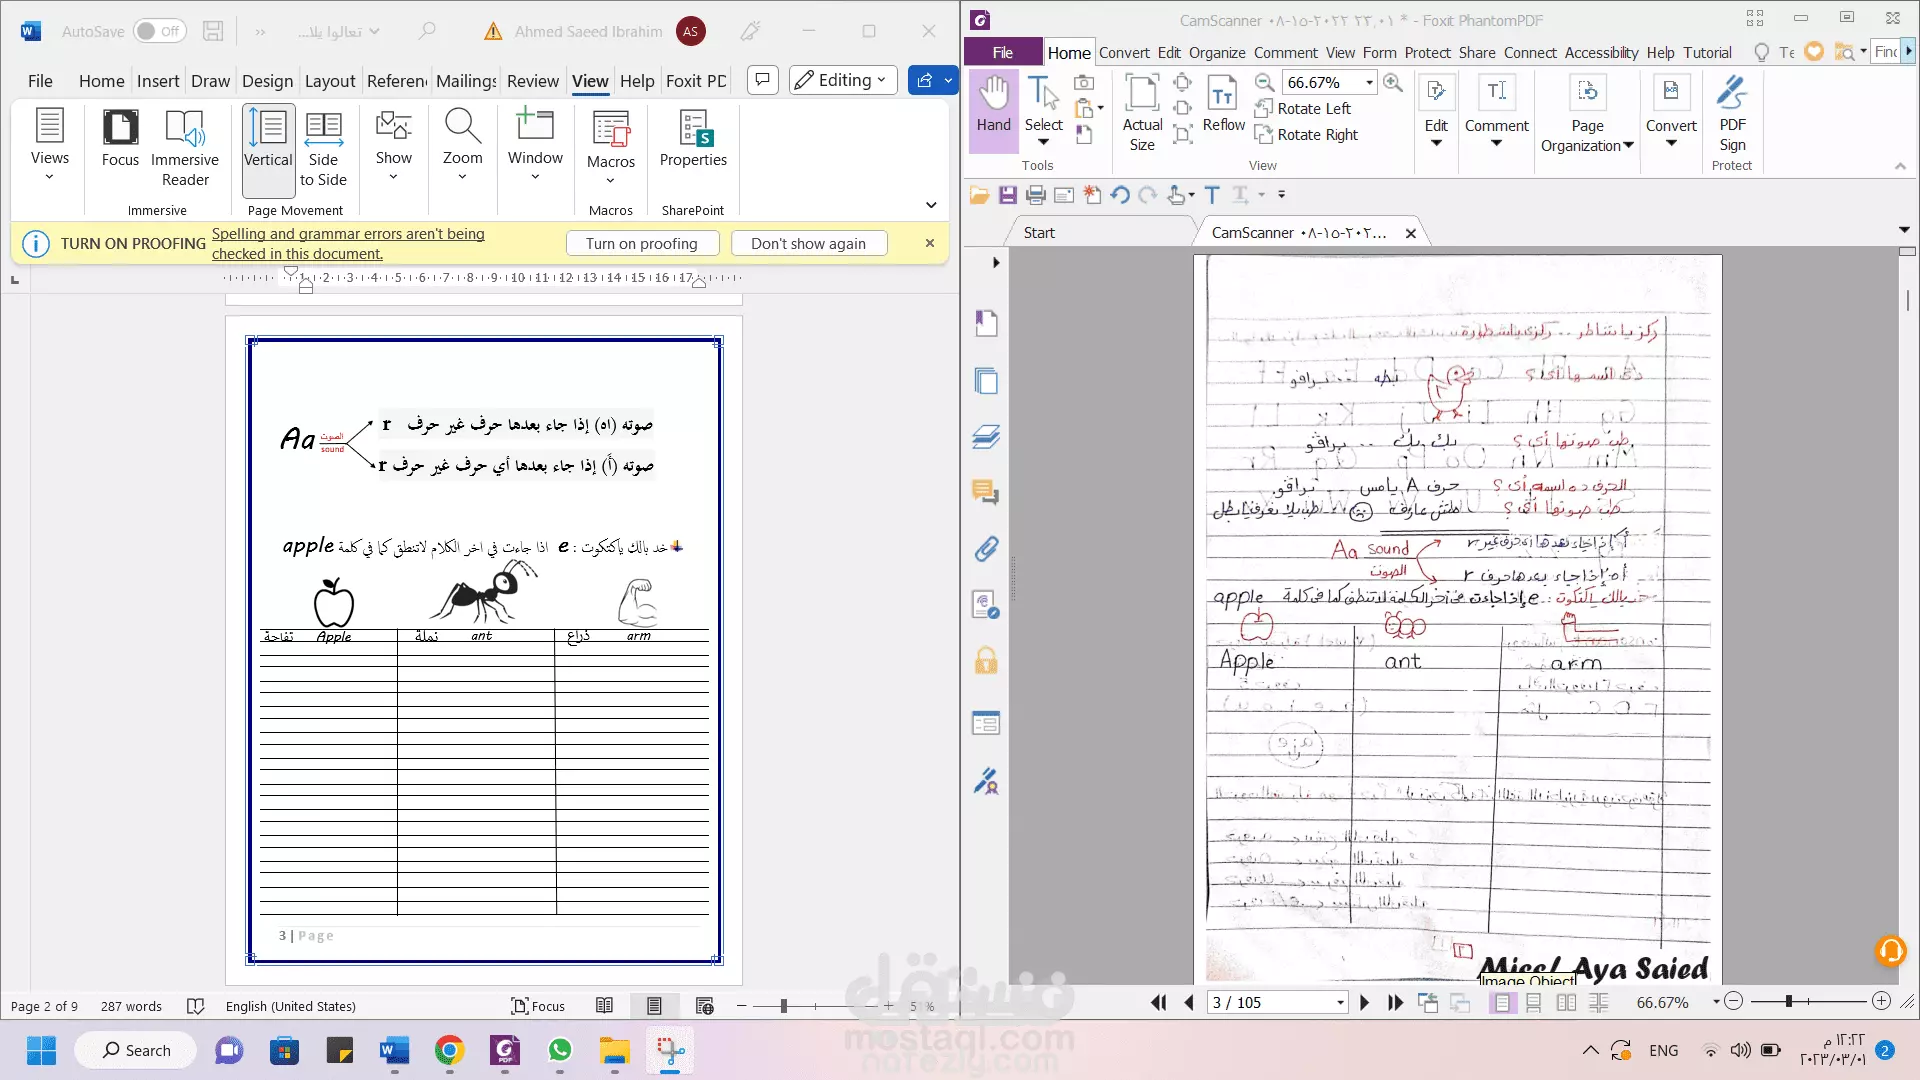Enable continuous page view in Foxit status bar

[1534, 1002]
